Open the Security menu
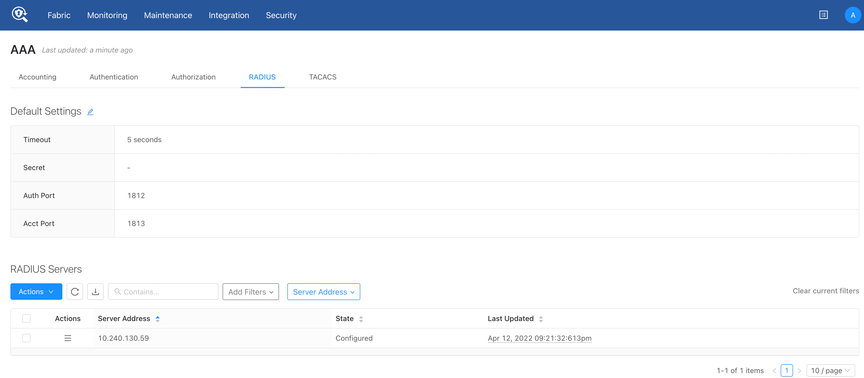This screenshot has width=864, height=378. pyautogui.click(x=281, y=15)
